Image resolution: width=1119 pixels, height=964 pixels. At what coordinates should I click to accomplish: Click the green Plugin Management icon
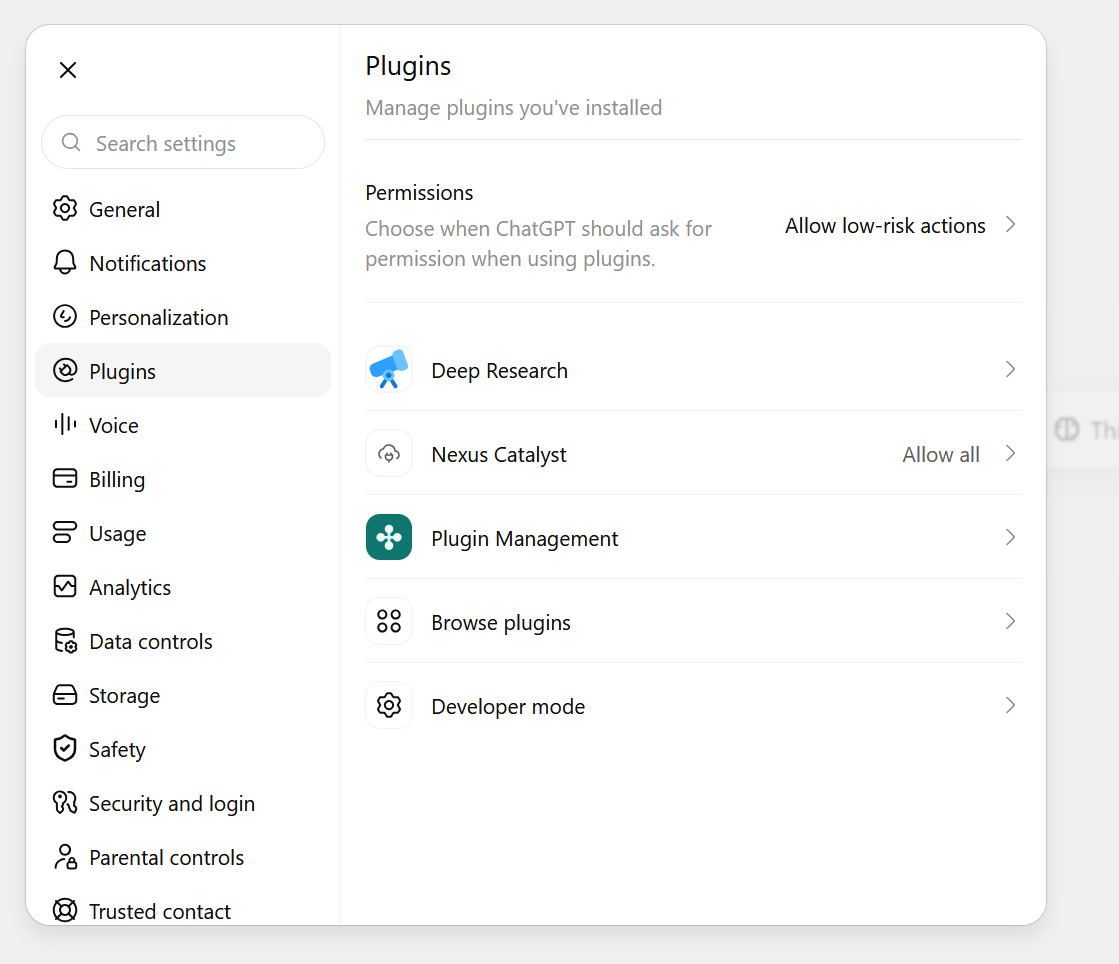[x=389, y=537]
